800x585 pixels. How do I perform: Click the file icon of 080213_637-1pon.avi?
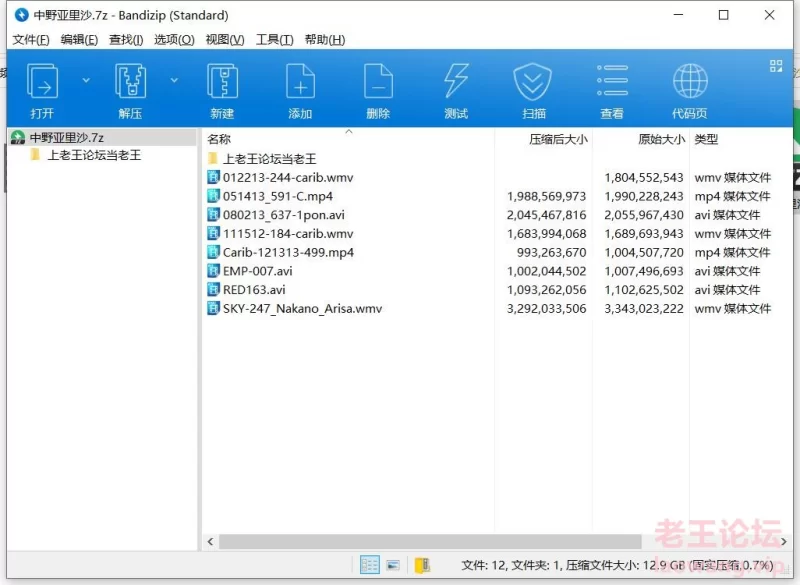coord(213,215)
